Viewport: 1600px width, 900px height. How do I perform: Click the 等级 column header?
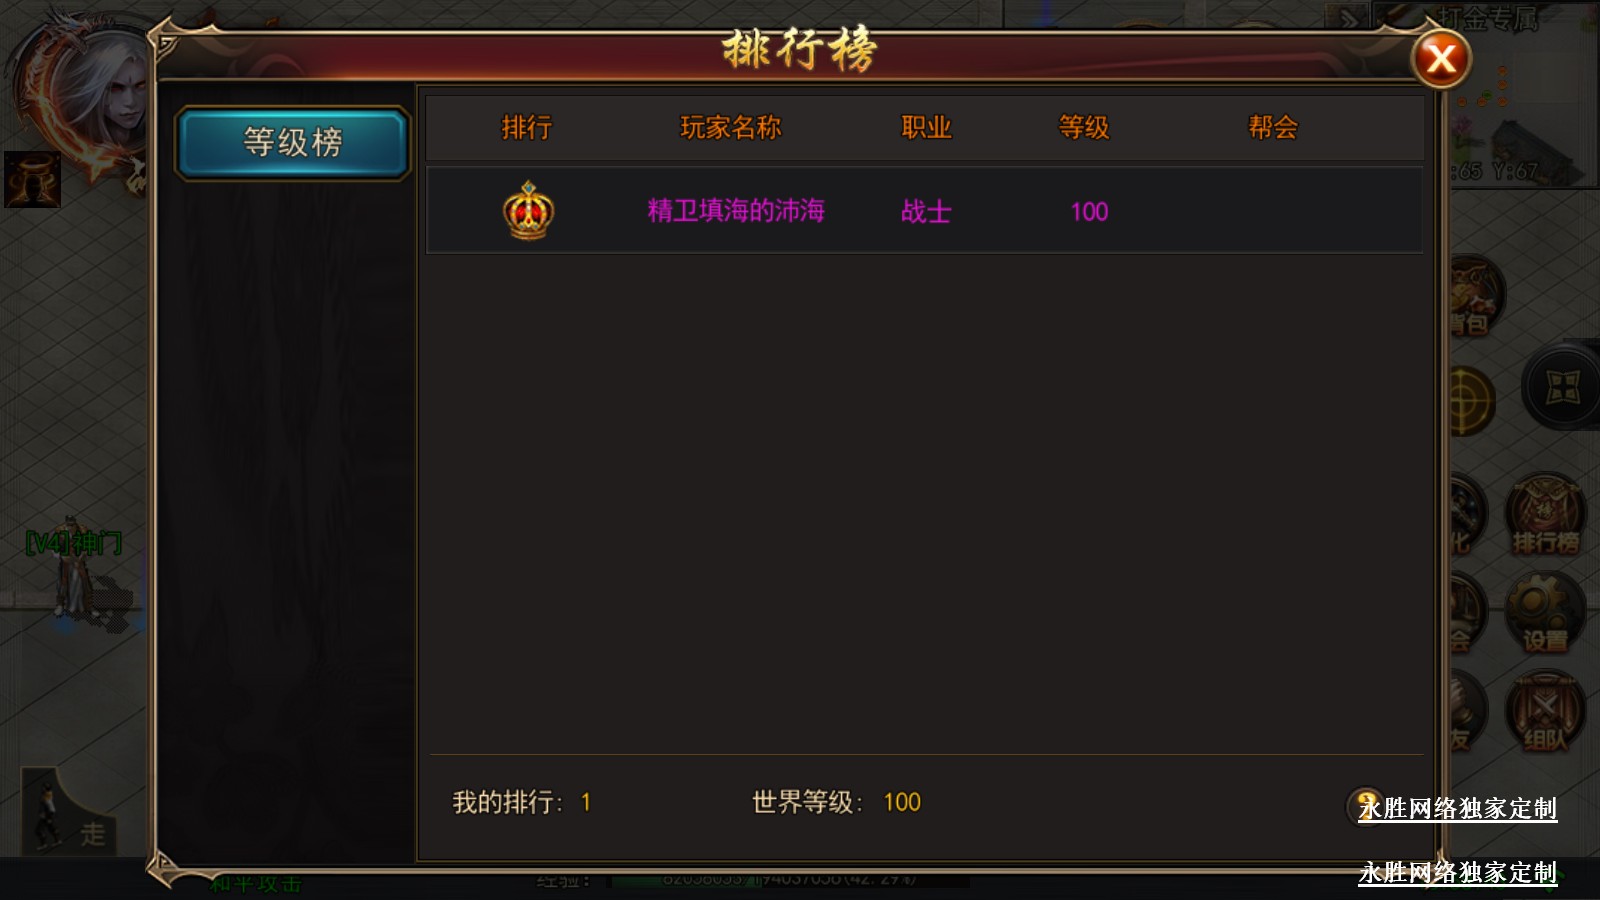(1084, 127)
